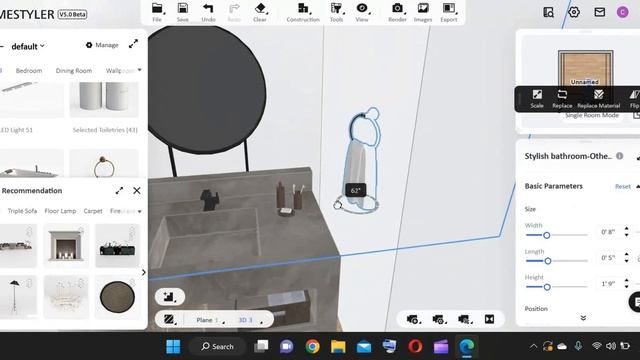Click the Redo arrow icon
The height and width of the screenshot is (360, 640).
[234, 8]
